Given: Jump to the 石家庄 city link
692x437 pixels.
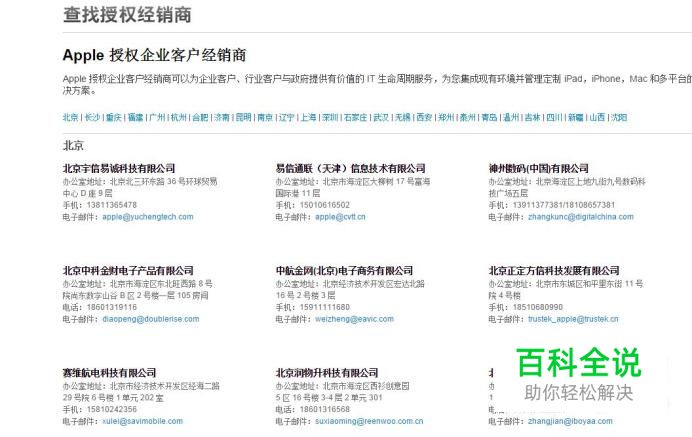Looking at the screenshot, I should point(355,117).
